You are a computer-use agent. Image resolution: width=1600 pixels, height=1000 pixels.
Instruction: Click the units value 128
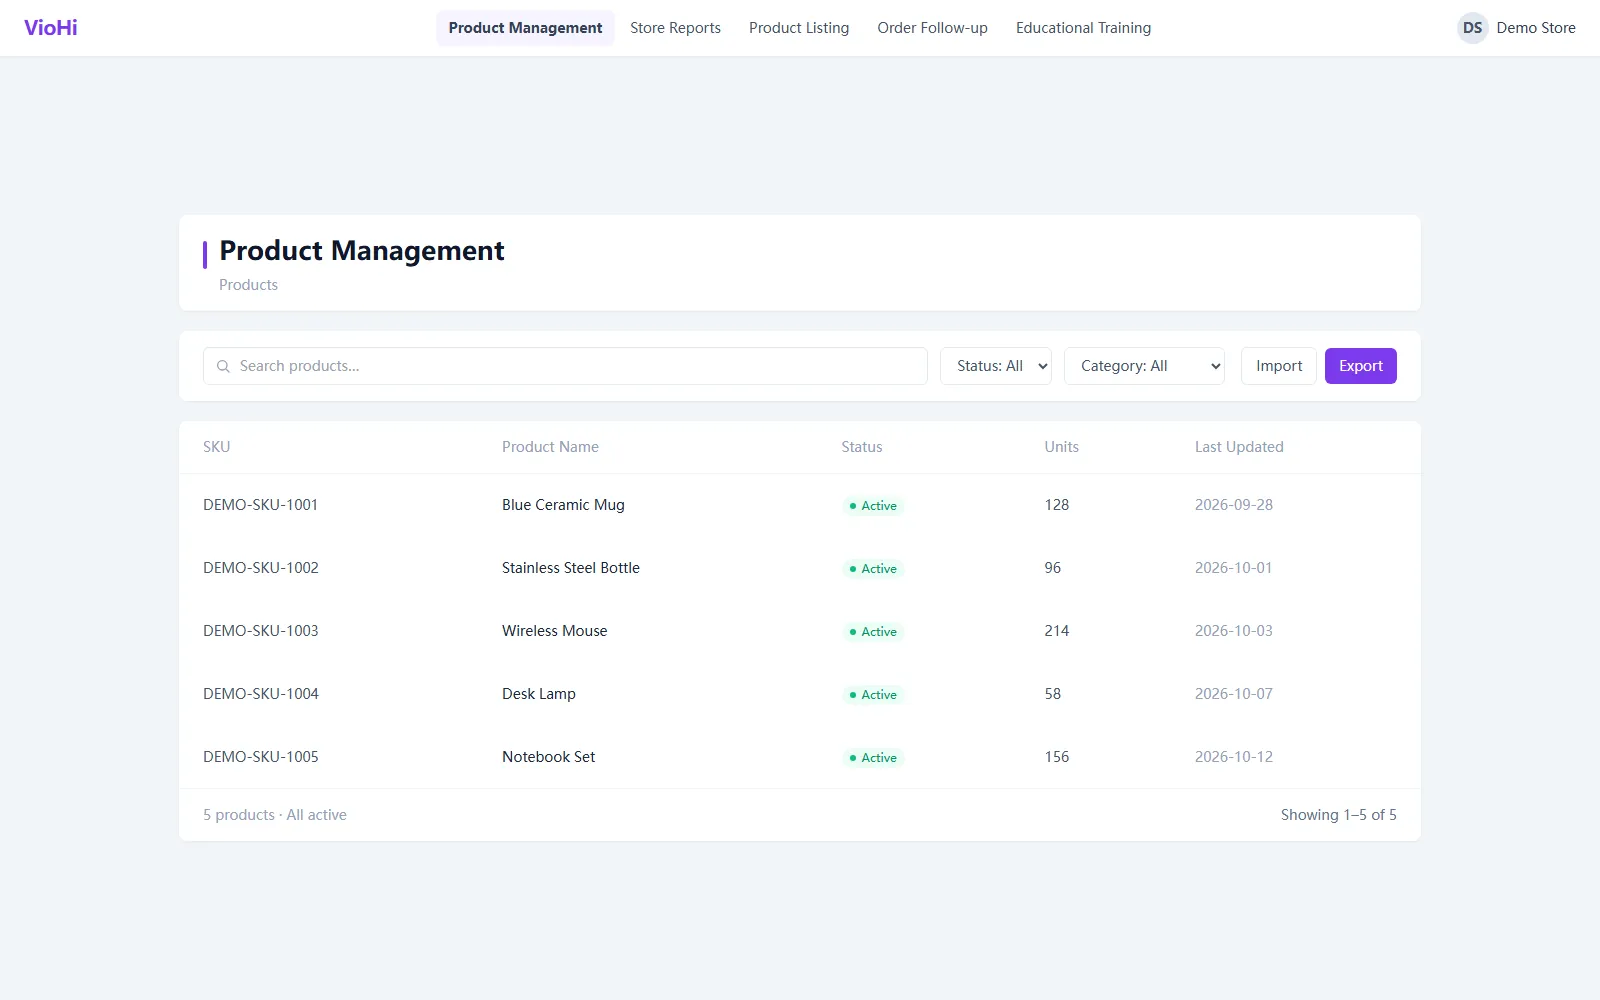(x=1057, y=505)
